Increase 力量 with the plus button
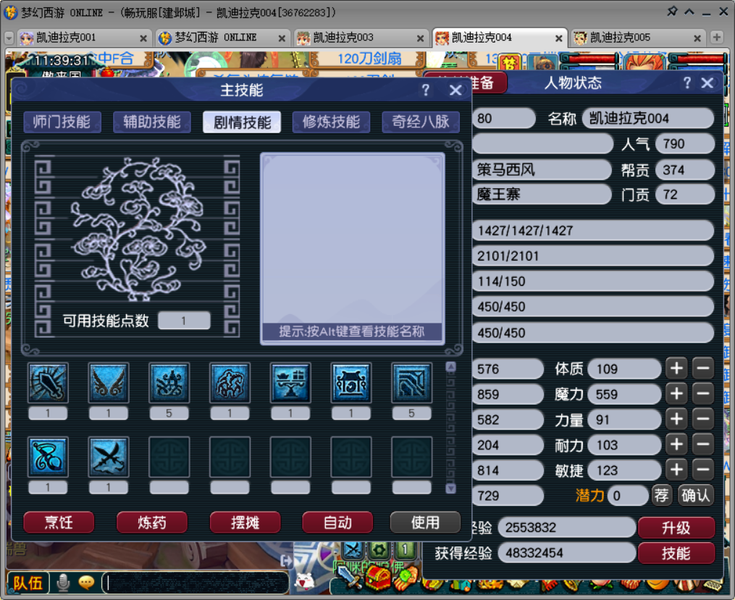This screenshot has width=735, height=600. [676, 419]
